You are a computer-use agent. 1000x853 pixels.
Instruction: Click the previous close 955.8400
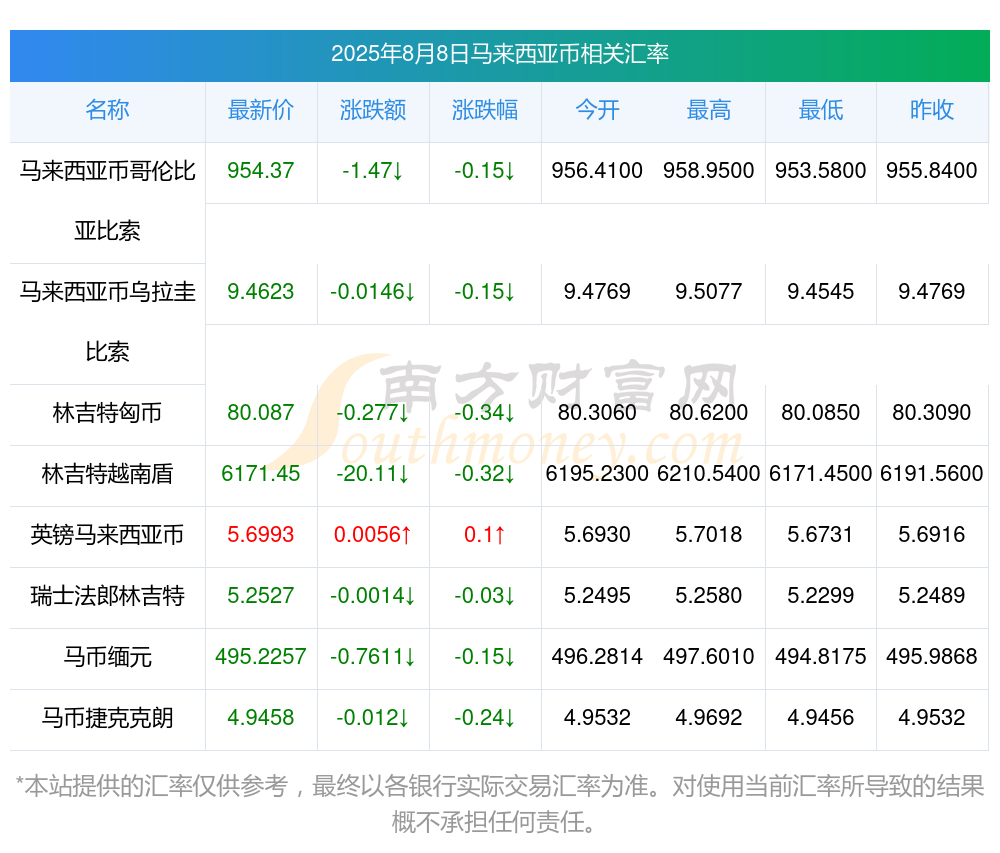pyautogui.click(x=932, y=171)
